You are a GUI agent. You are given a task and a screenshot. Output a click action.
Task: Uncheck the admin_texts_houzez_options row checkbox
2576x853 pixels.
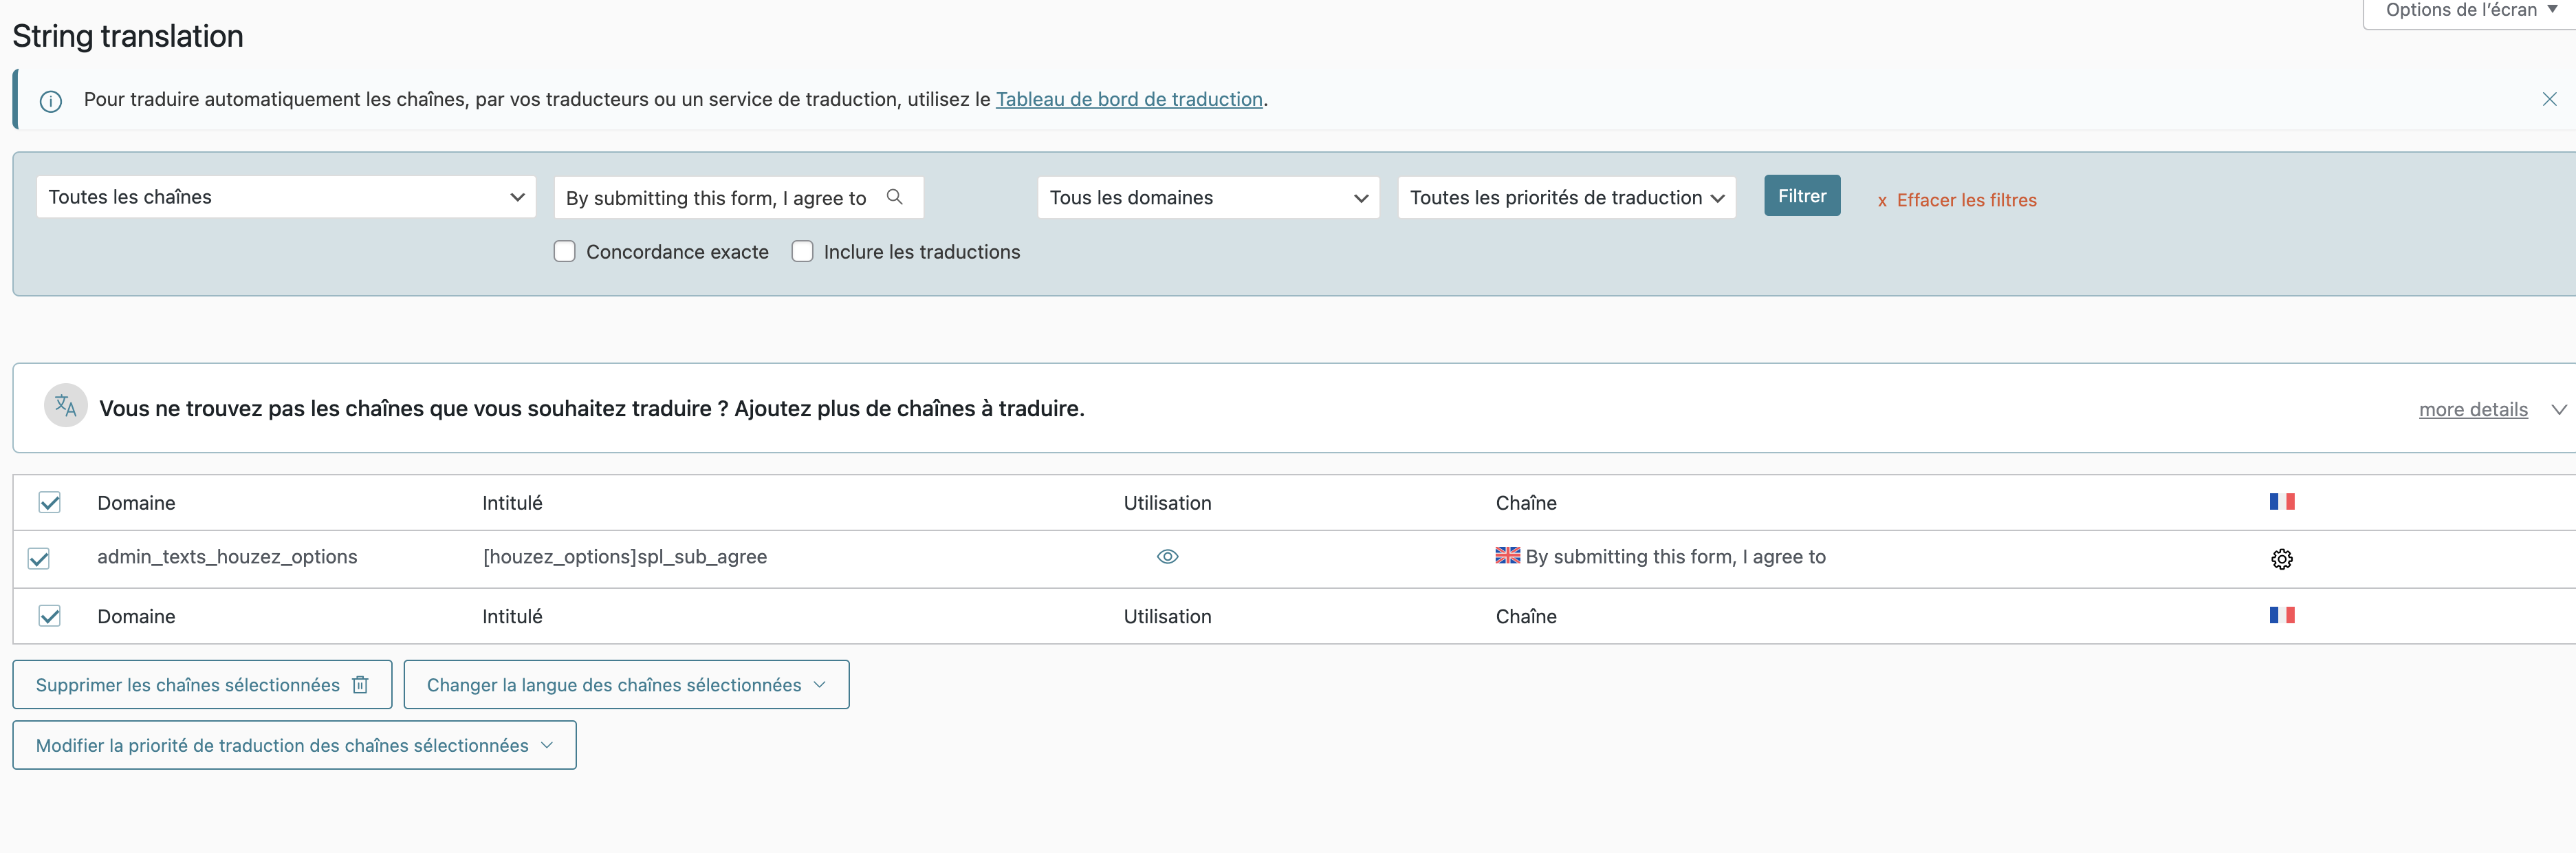39,558
